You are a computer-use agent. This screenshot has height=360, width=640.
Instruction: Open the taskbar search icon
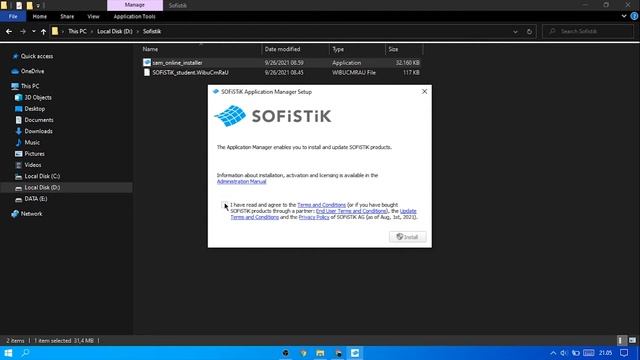click(25, 353)
